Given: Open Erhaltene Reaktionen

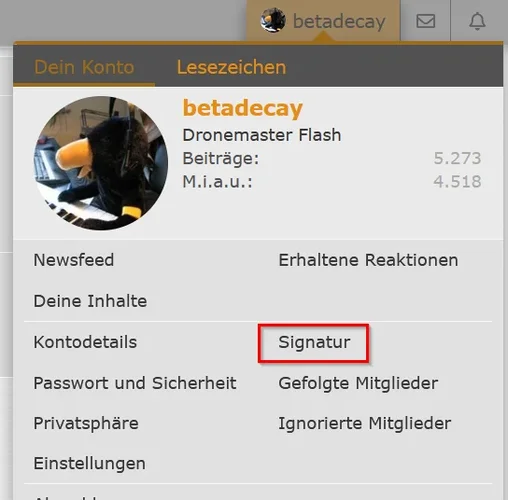Looking at the screenshot, I should pyautogui.click(x=368, y=260).
